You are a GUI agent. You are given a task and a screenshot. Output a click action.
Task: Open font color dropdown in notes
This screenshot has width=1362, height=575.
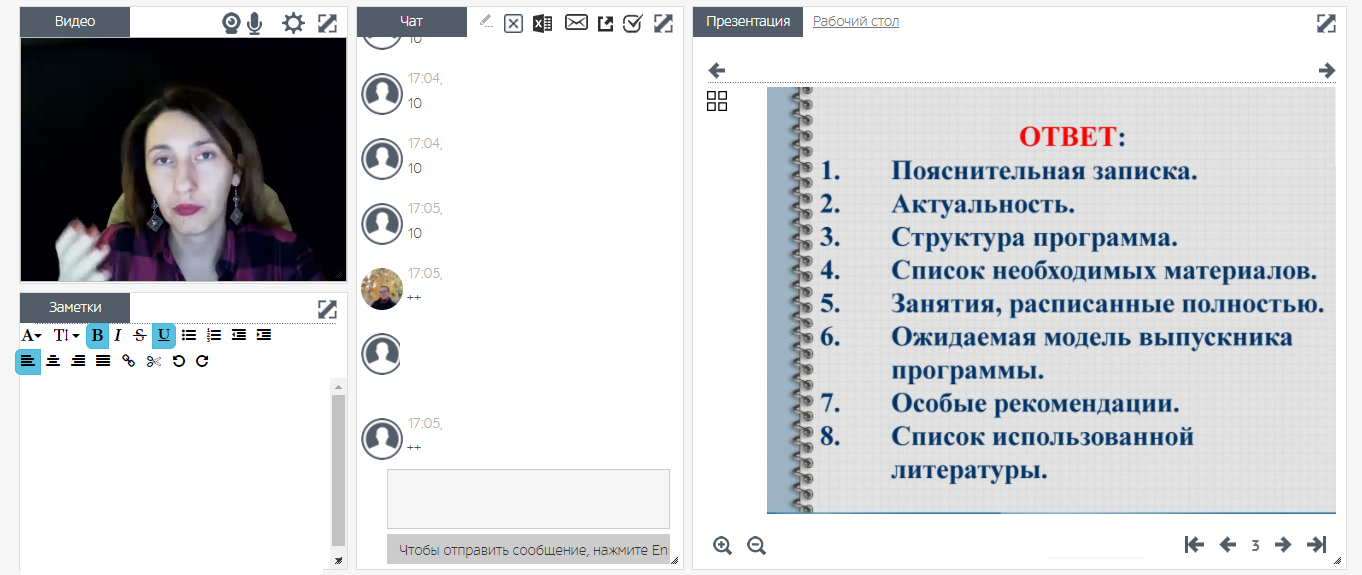tap(31, 335)
